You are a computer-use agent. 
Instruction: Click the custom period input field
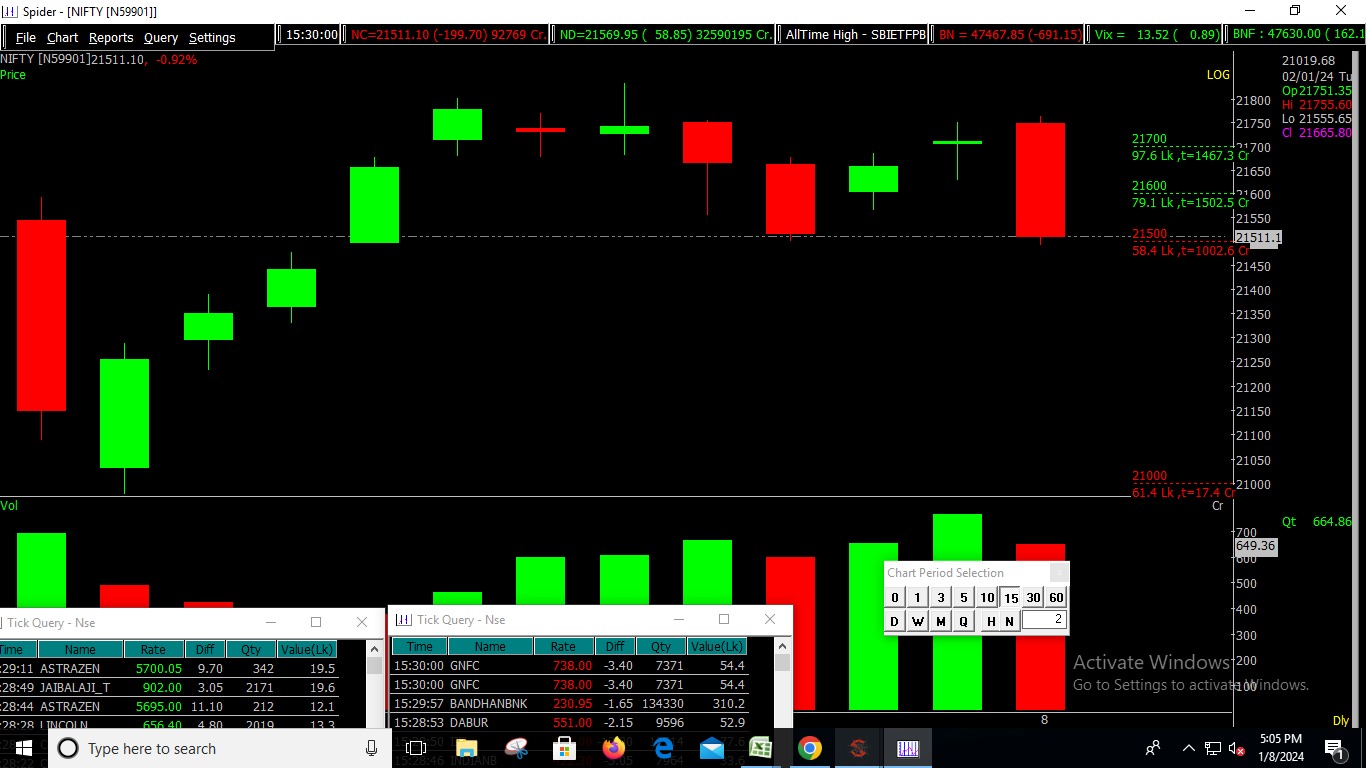pos(1044,620)
